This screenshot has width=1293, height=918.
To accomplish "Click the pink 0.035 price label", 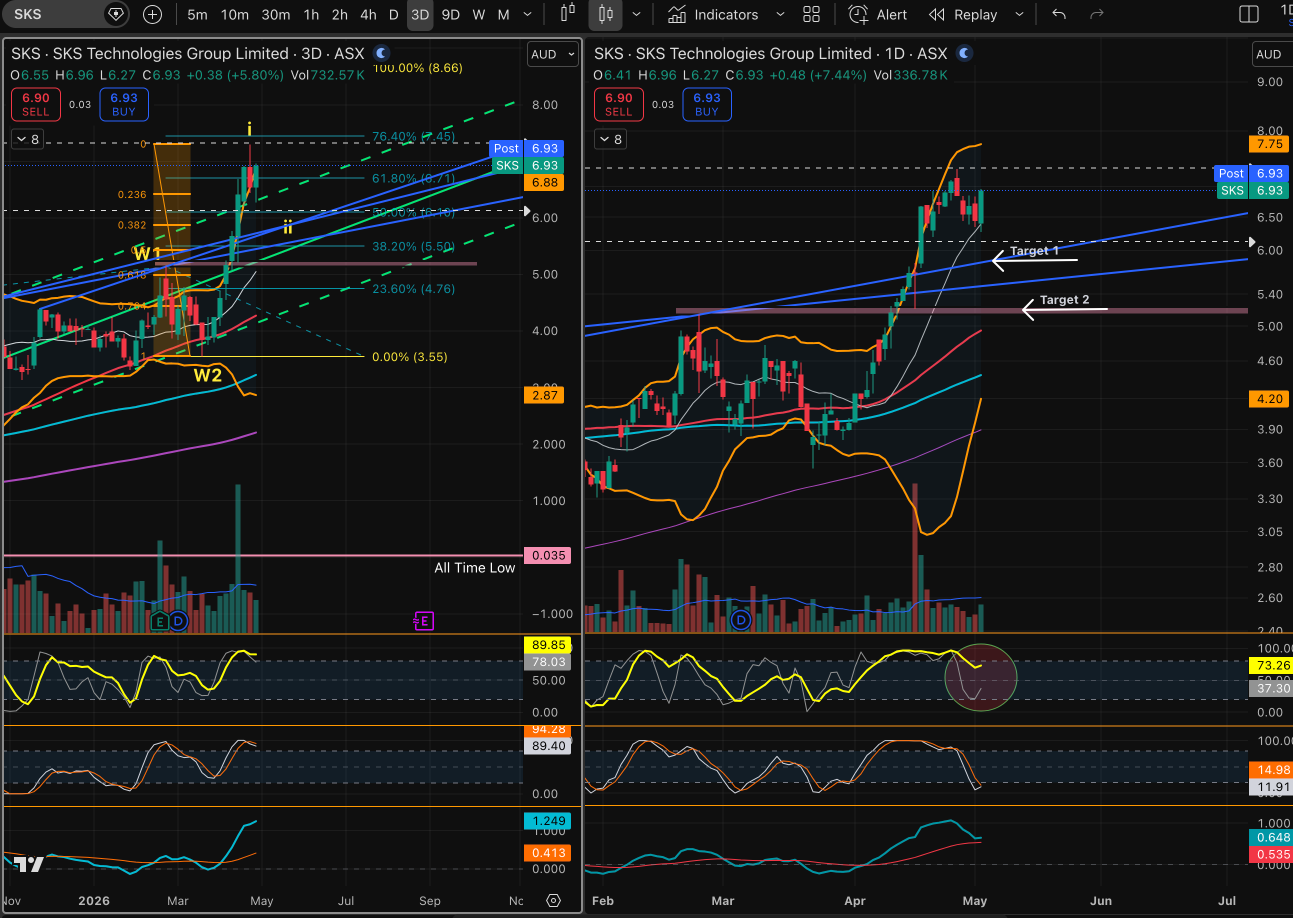I will pyautogui.click(x=548, y=556).
